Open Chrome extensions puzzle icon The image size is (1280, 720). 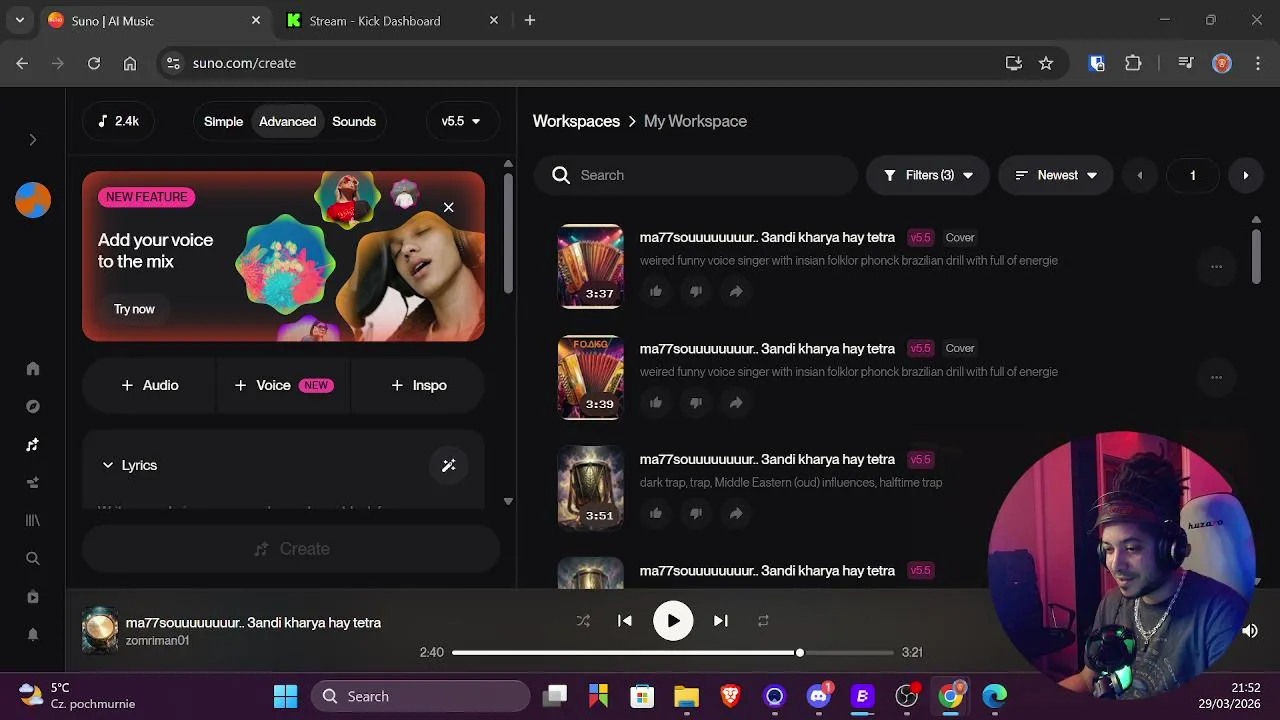[1133, 63]
